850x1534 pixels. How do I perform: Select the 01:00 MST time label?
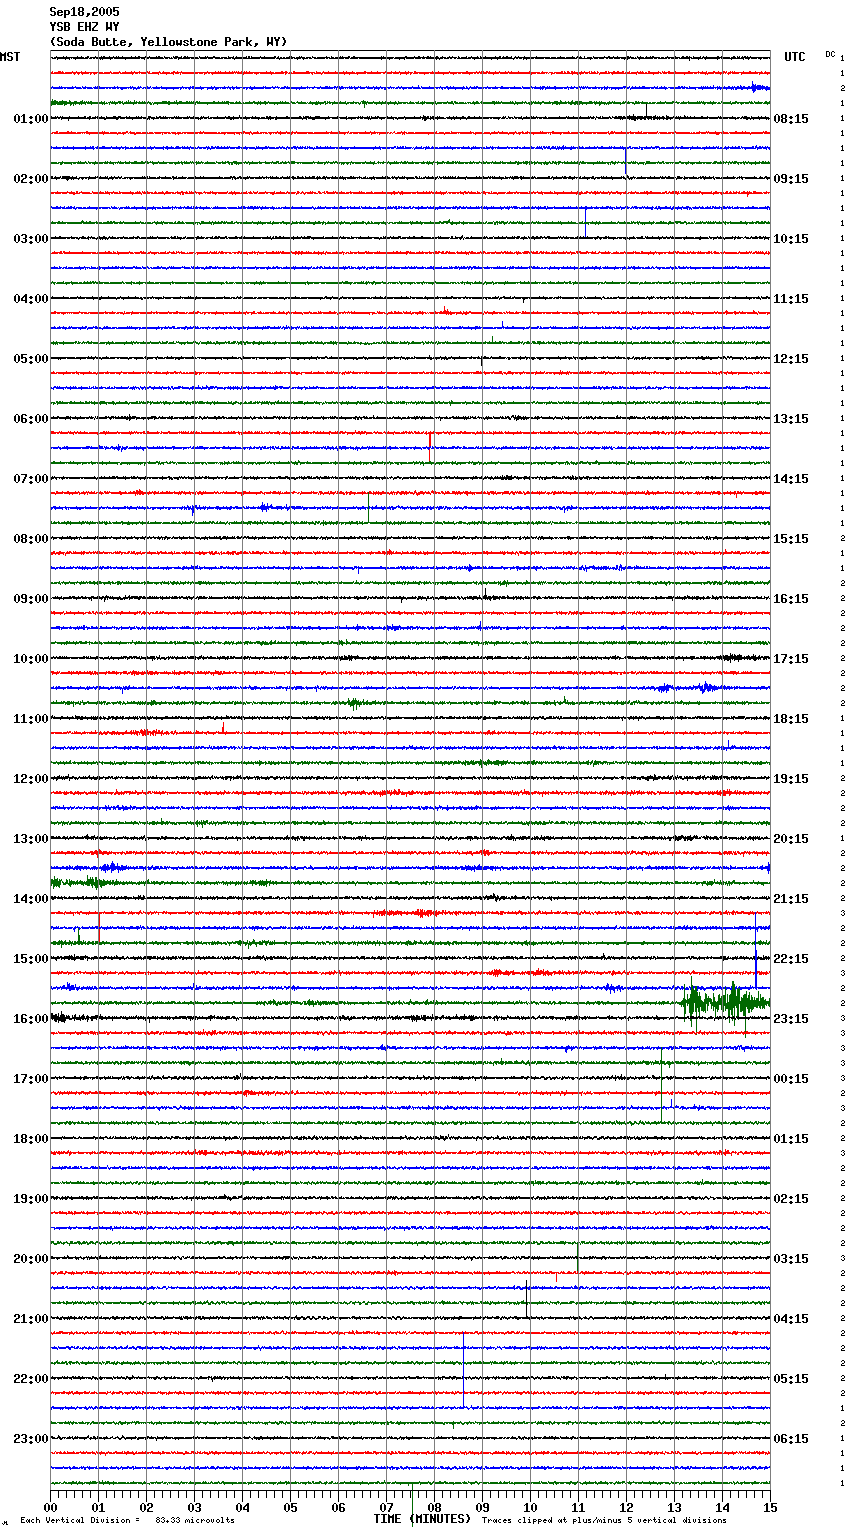[x=31, y=119]
